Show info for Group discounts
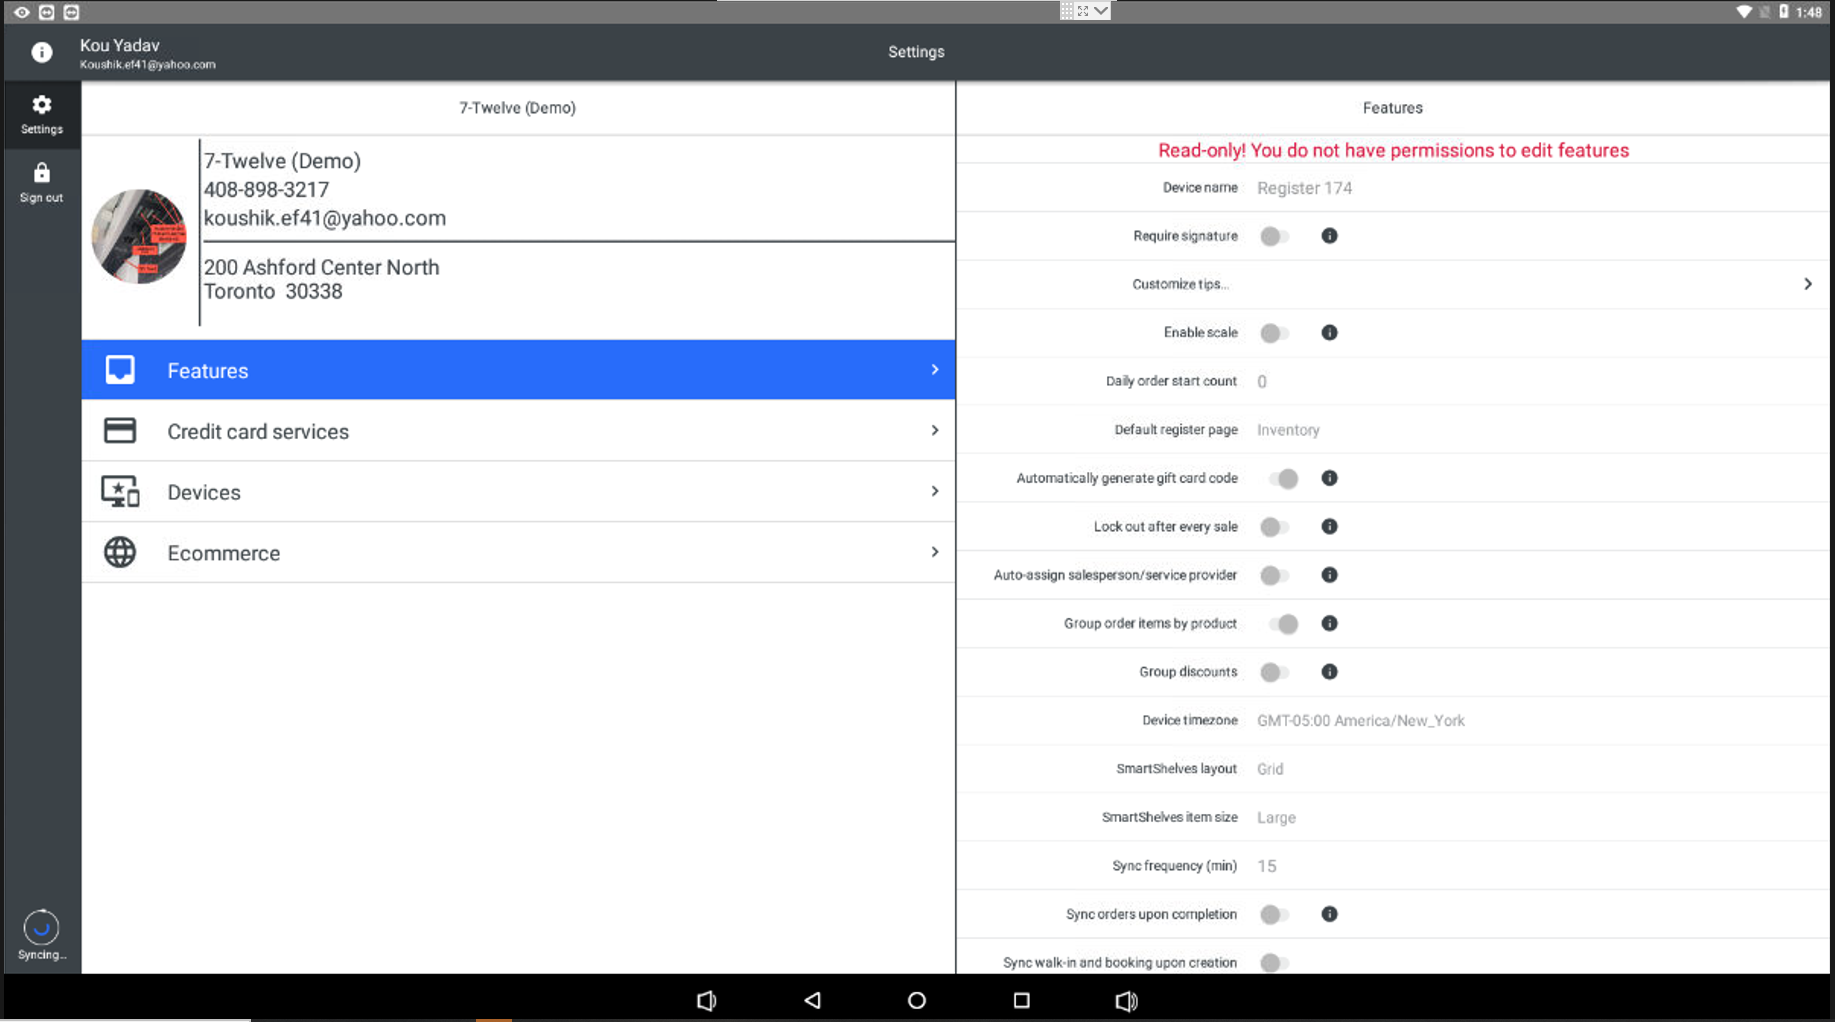This screenshot has height=1022, width=1835. [1329, 672]
